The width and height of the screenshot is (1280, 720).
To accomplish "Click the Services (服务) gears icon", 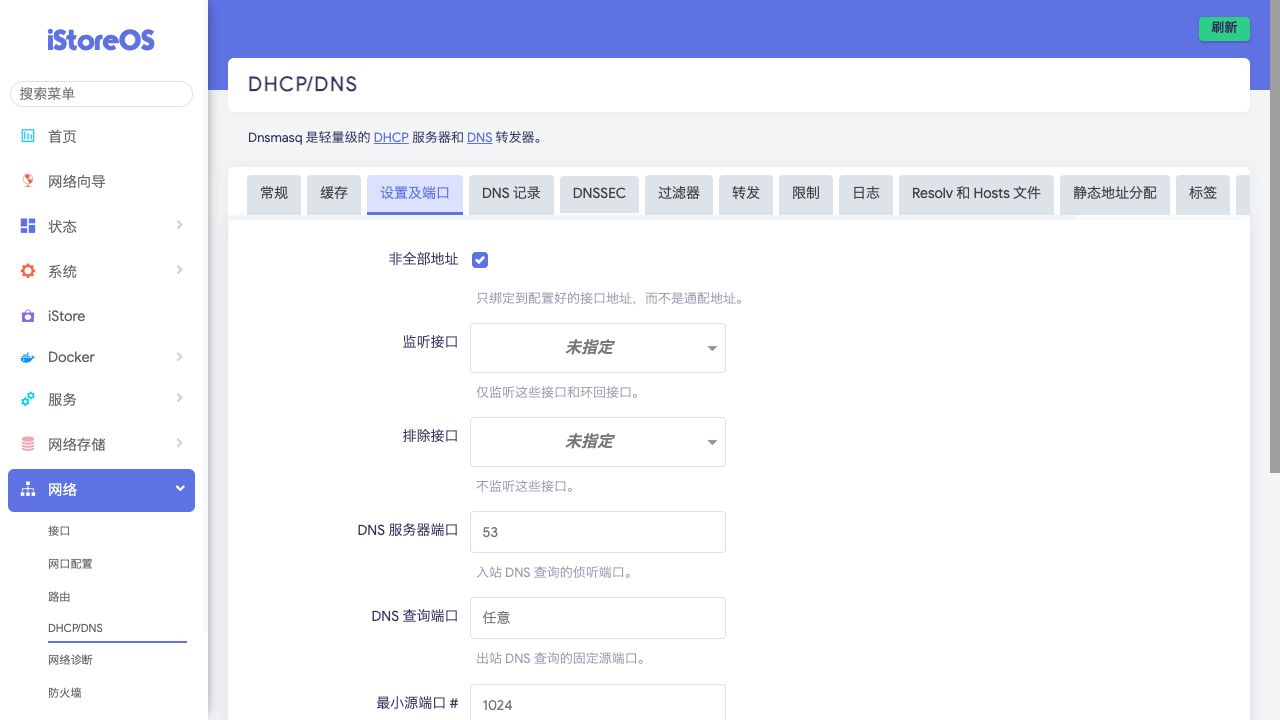I will click(x=28, y=399).
